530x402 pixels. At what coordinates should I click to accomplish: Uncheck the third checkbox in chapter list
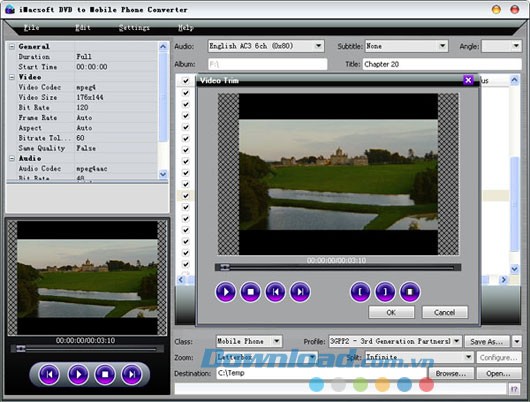[x=186, y=104]
